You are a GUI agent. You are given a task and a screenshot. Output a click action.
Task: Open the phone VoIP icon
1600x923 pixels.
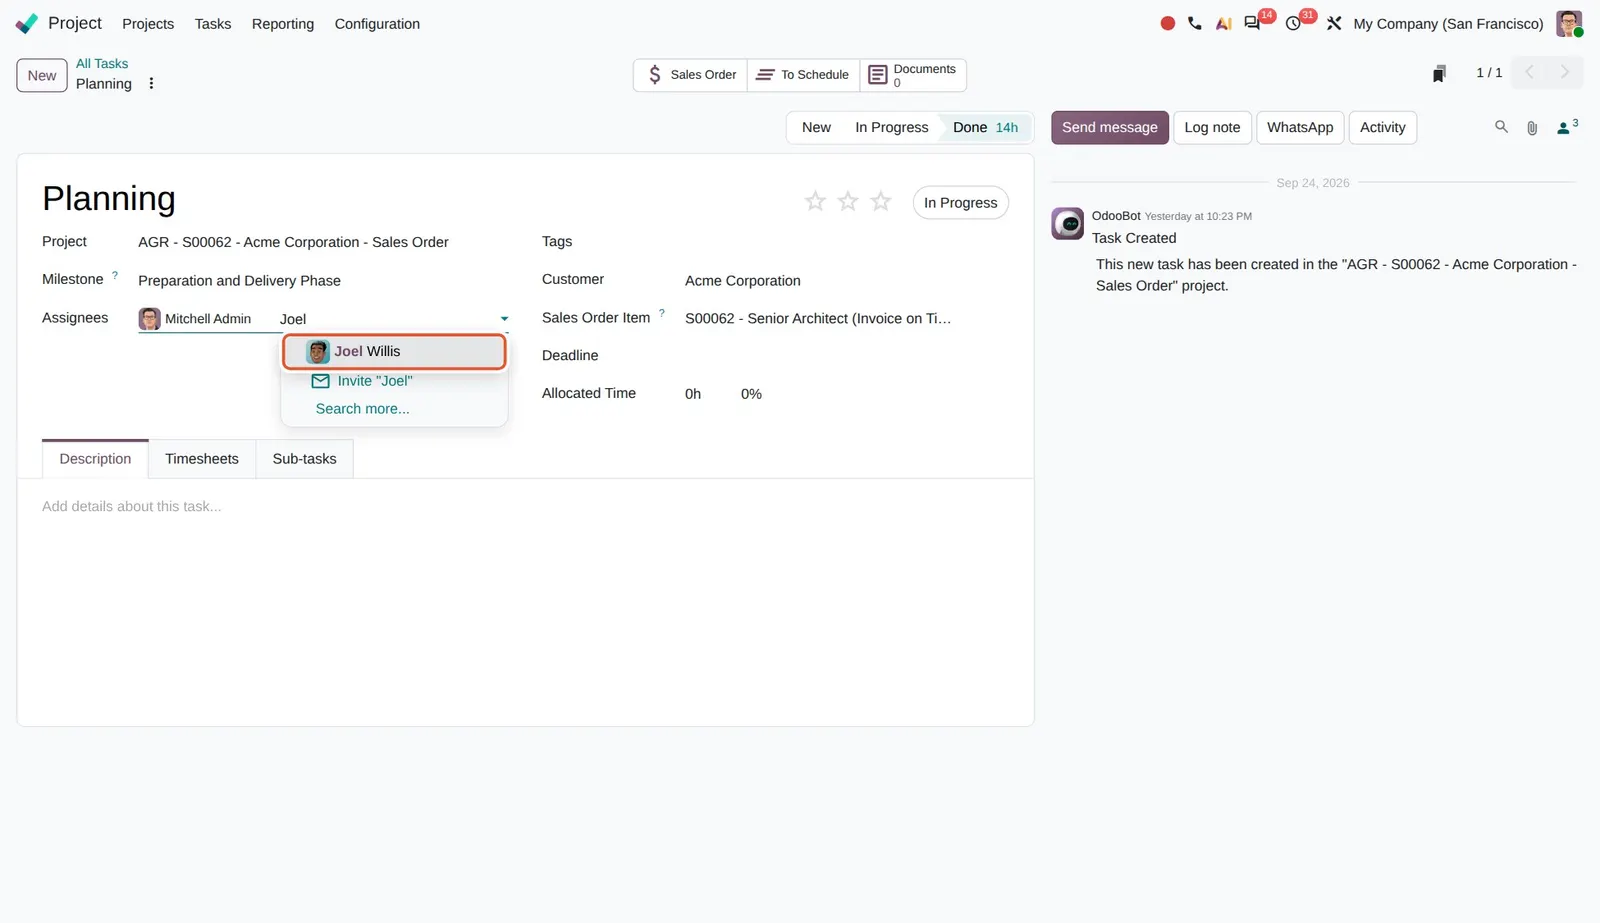[1195, 23]
